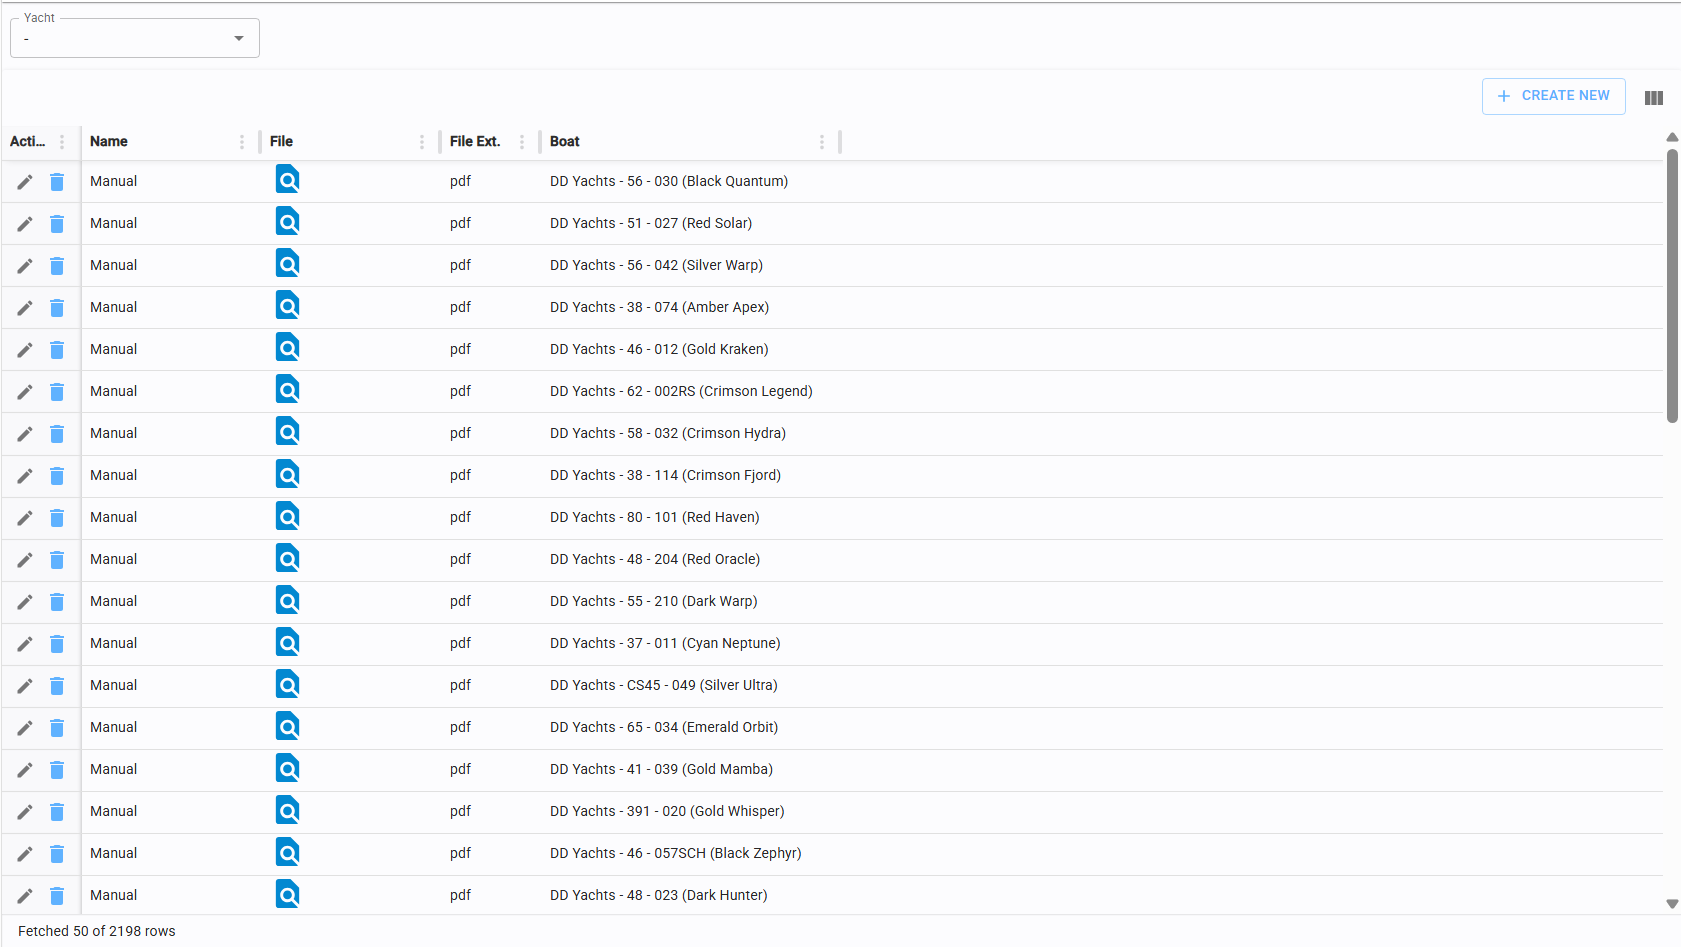Viewport: 1681px width, 947px height.
Task: Delete the Gold Whisper manual row
Action: (x=57, y=812)
